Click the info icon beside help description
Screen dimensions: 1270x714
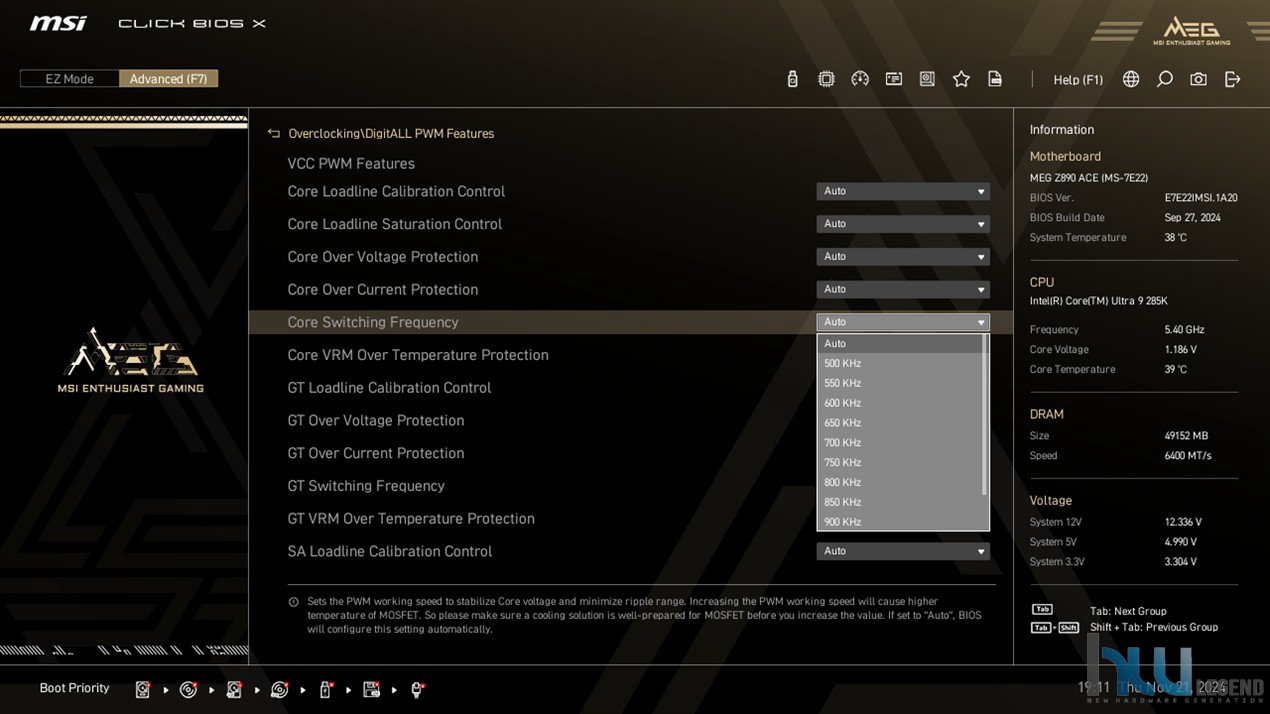coord(293,602)
